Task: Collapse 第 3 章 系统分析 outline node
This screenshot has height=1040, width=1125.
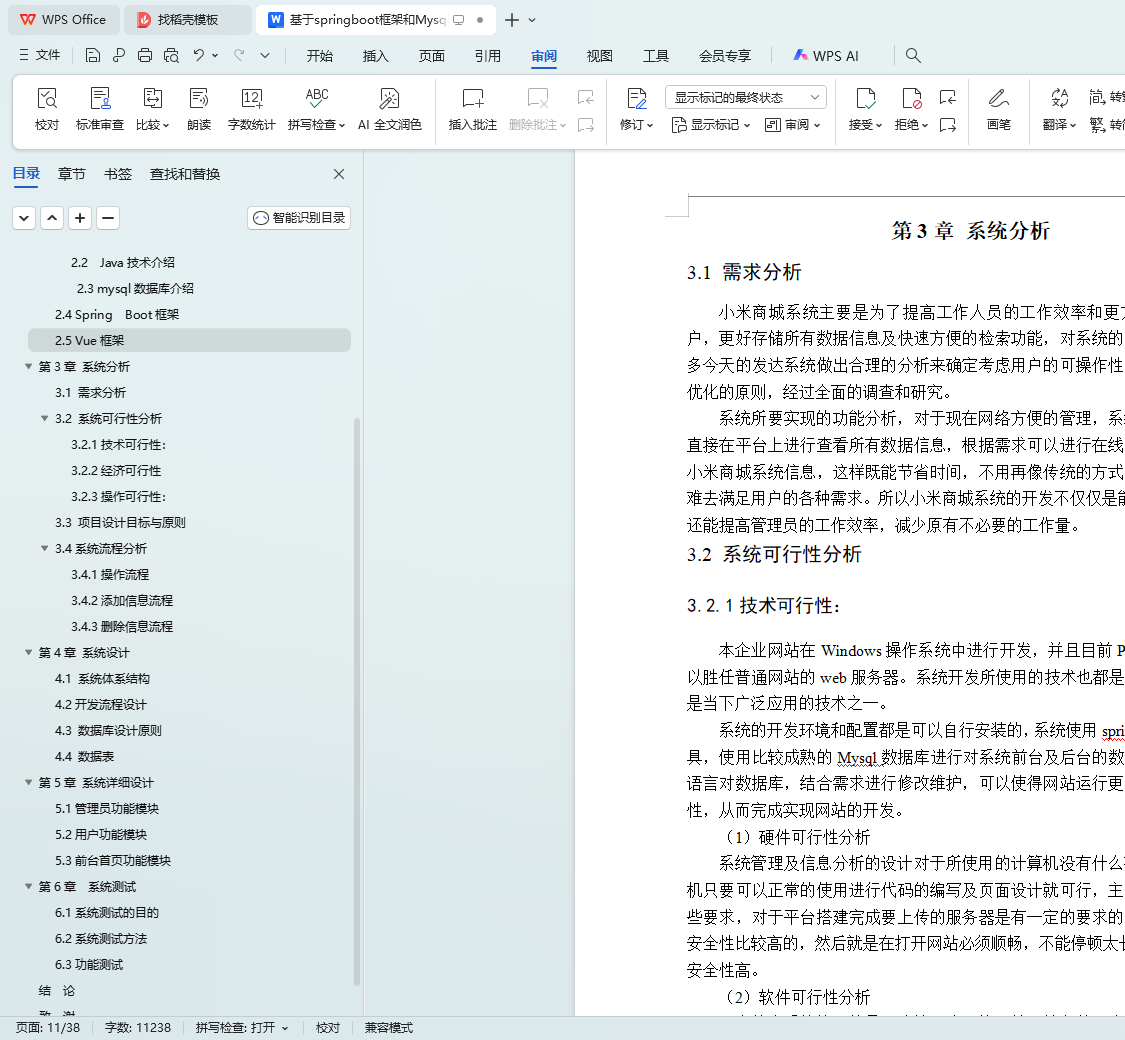Action: pyautogui.click(x=29, y=367)
